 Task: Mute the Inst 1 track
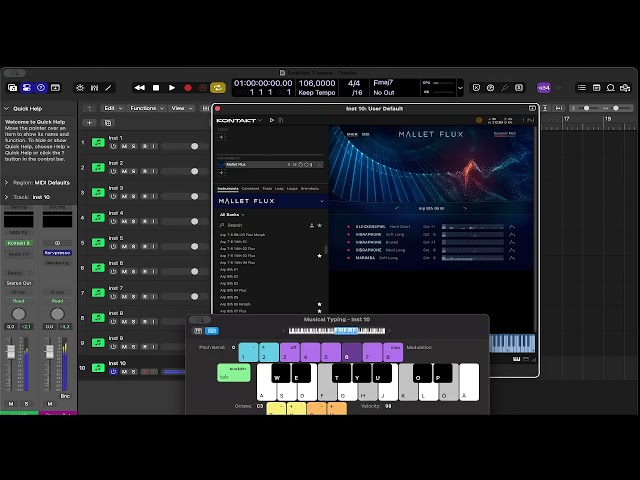coord(124,146)
